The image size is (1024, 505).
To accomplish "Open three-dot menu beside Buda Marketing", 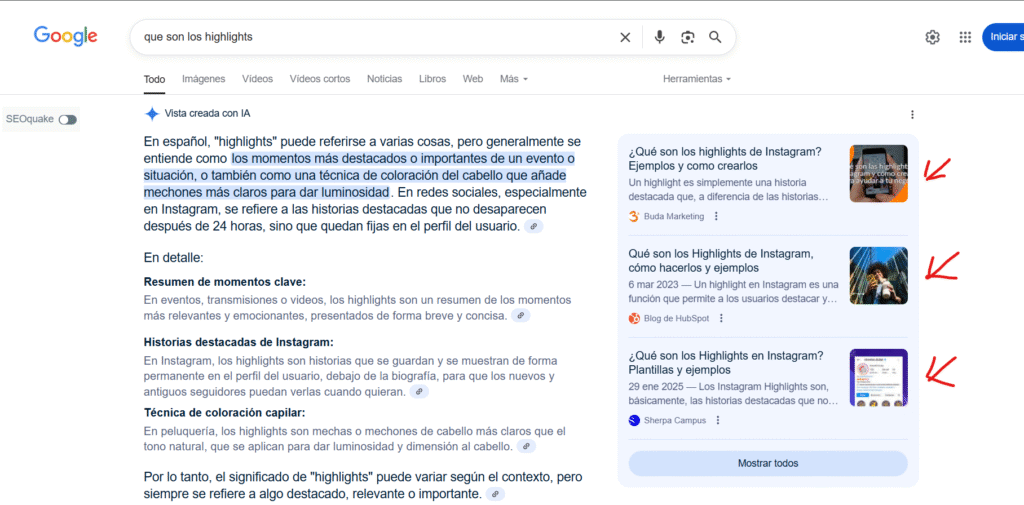I will point(716,216).
